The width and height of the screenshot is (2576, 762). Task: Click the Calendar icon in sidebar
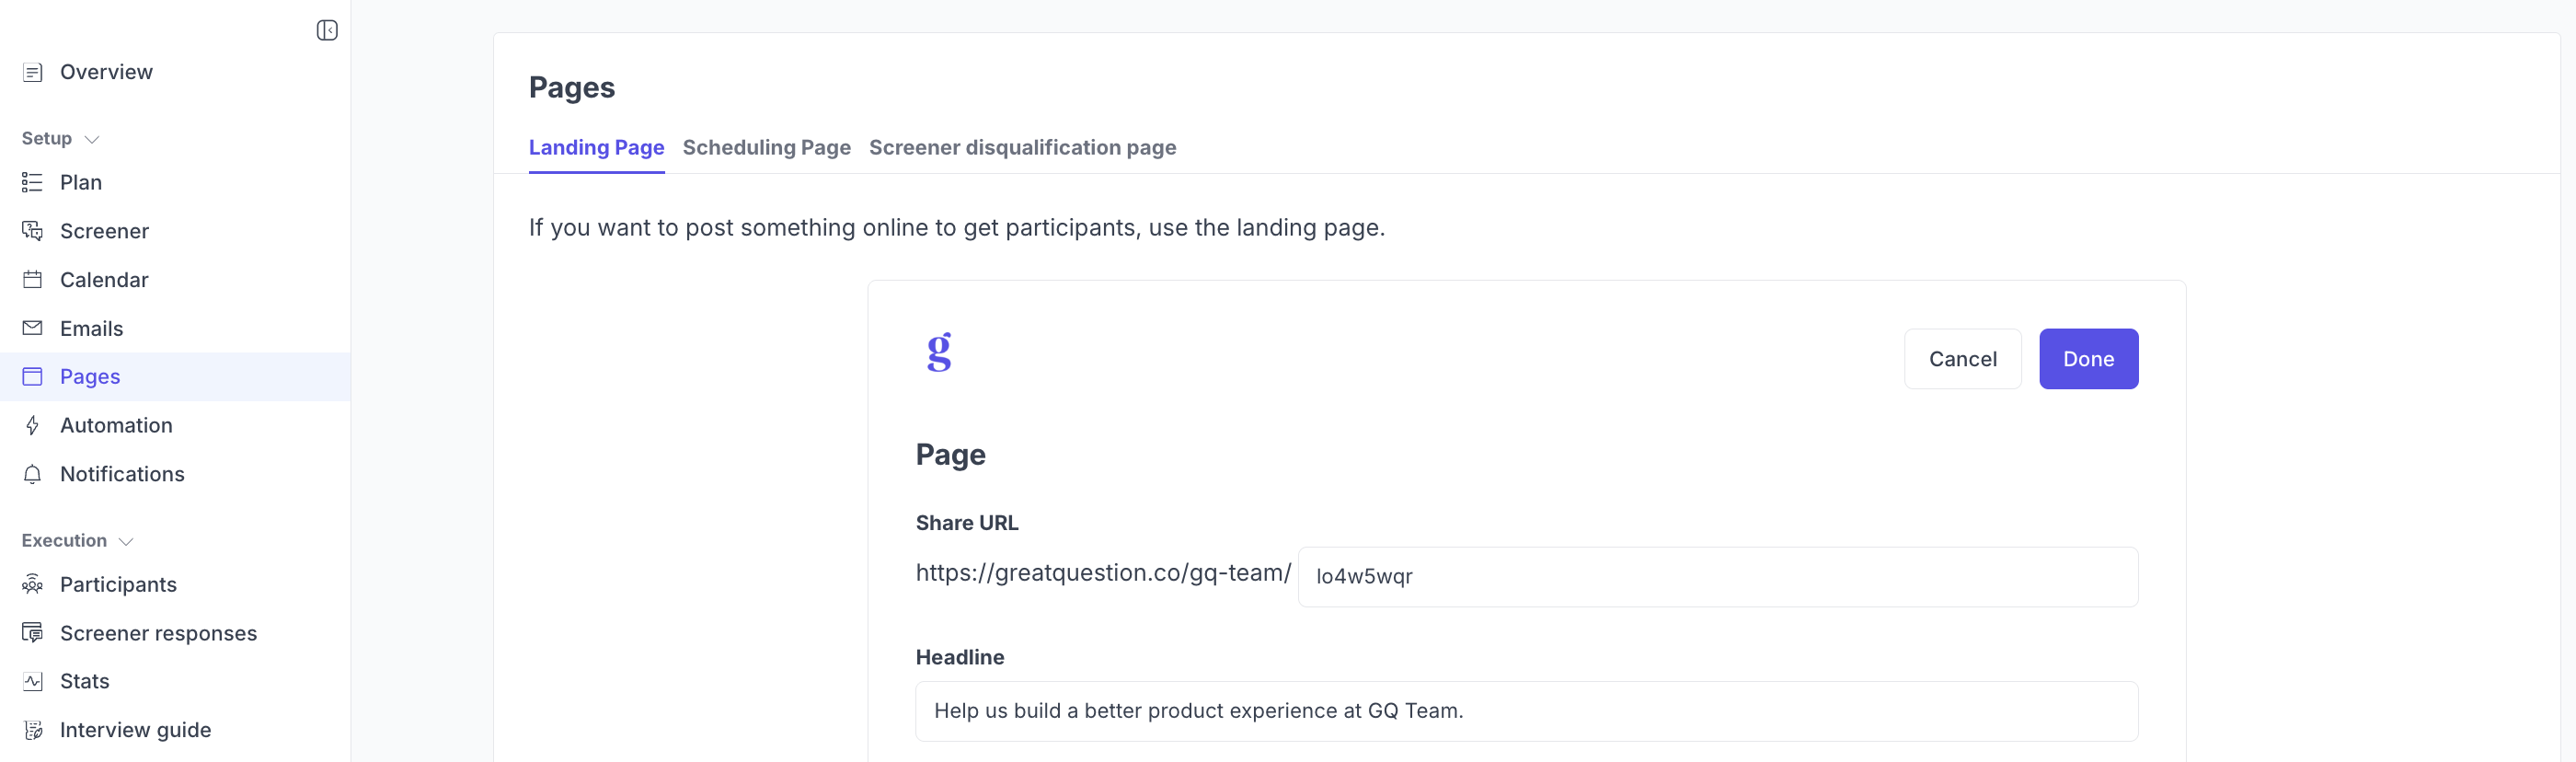click(33, 280)
